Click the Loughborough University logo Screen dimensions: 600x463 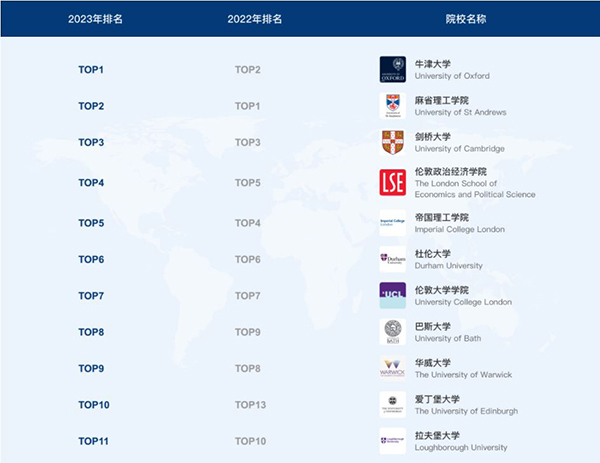coord(393,440)
